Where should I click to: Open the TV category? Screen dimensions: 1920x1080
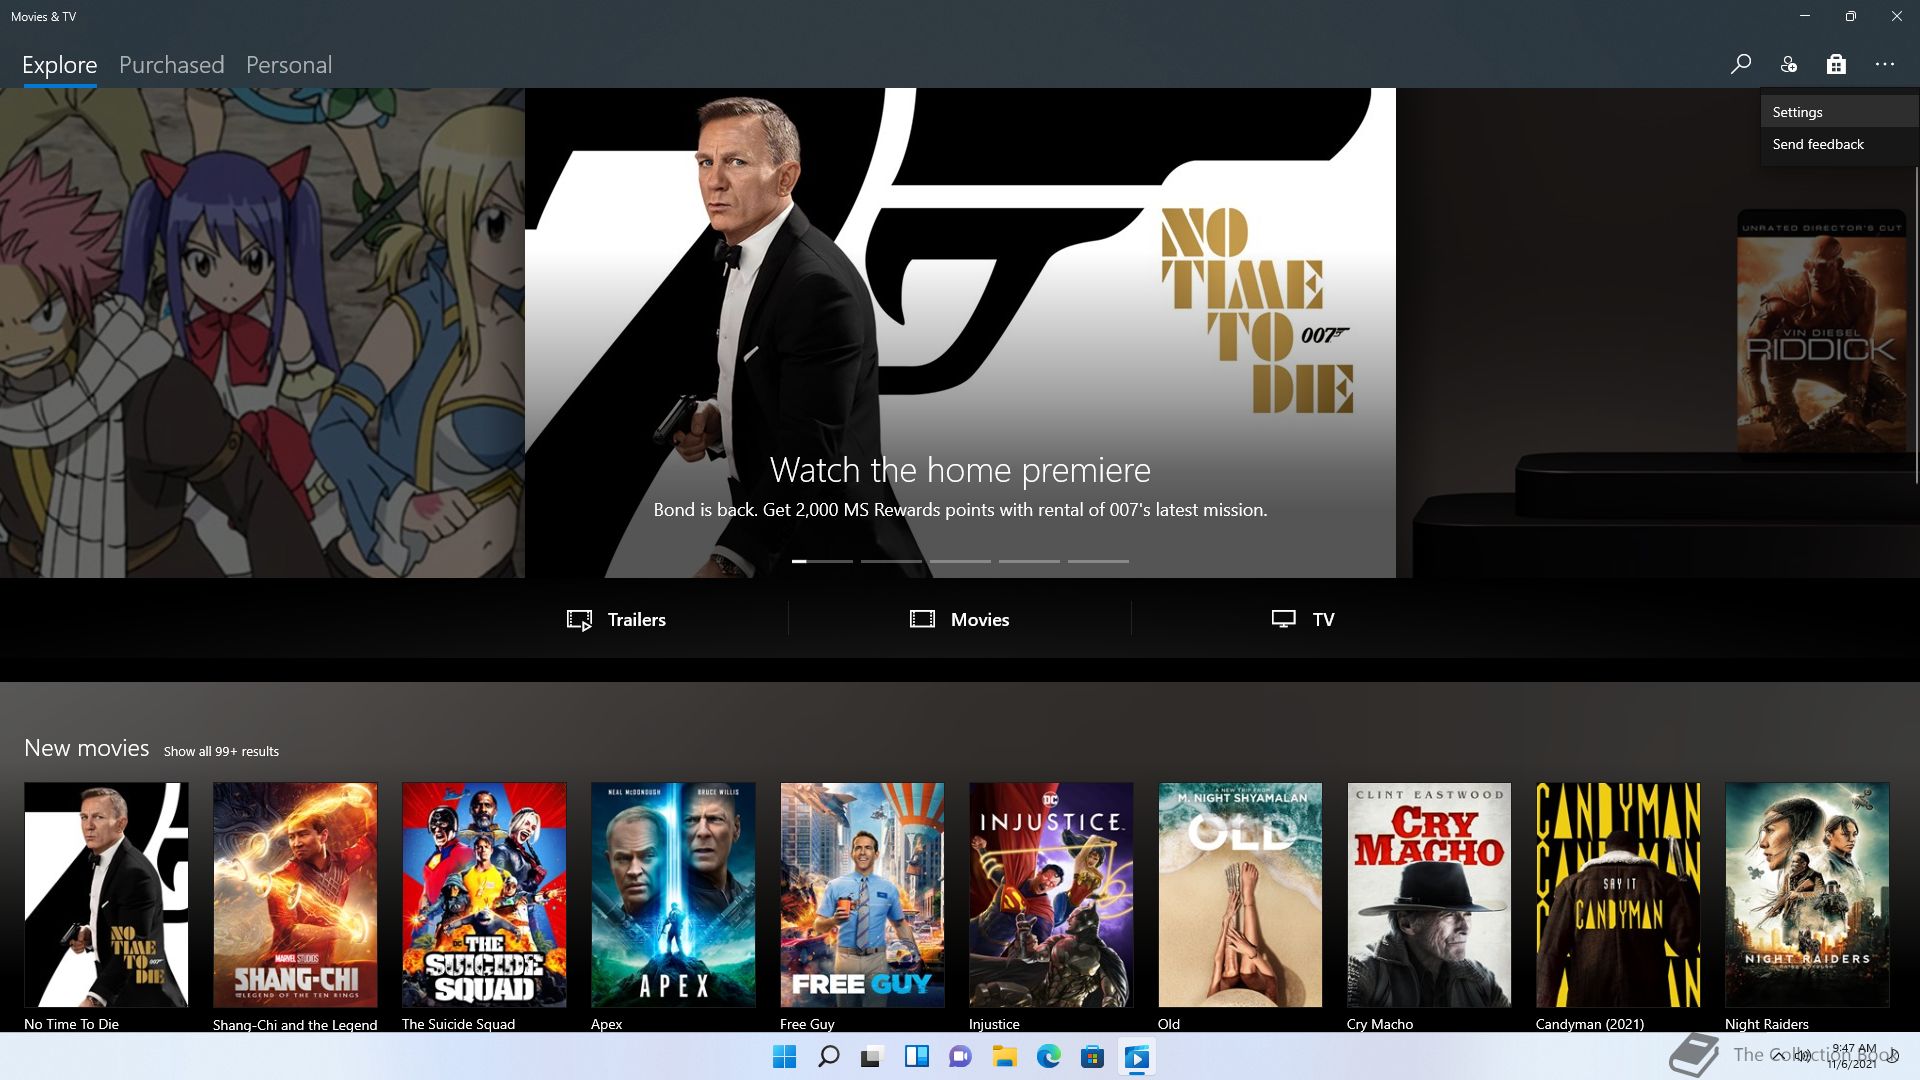pos(1303,619)
